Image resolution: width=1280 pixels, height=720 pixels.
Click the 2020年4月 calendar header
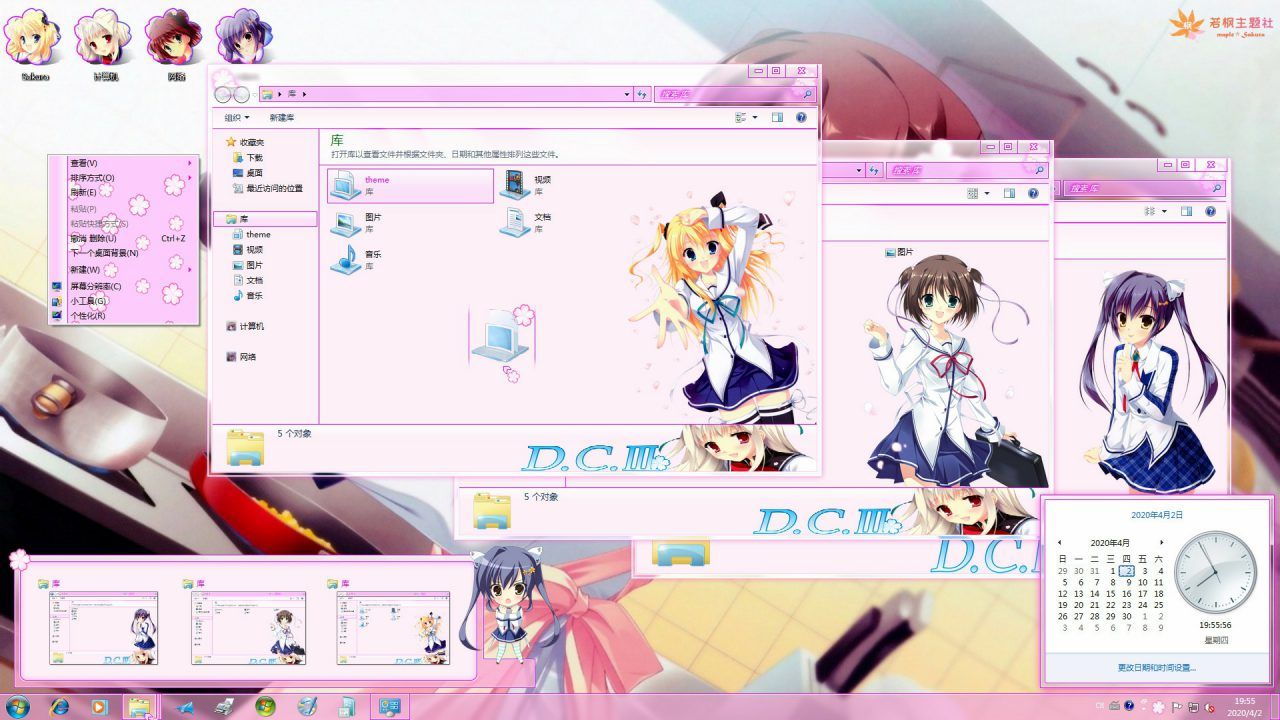click(x=1110, y=542)
